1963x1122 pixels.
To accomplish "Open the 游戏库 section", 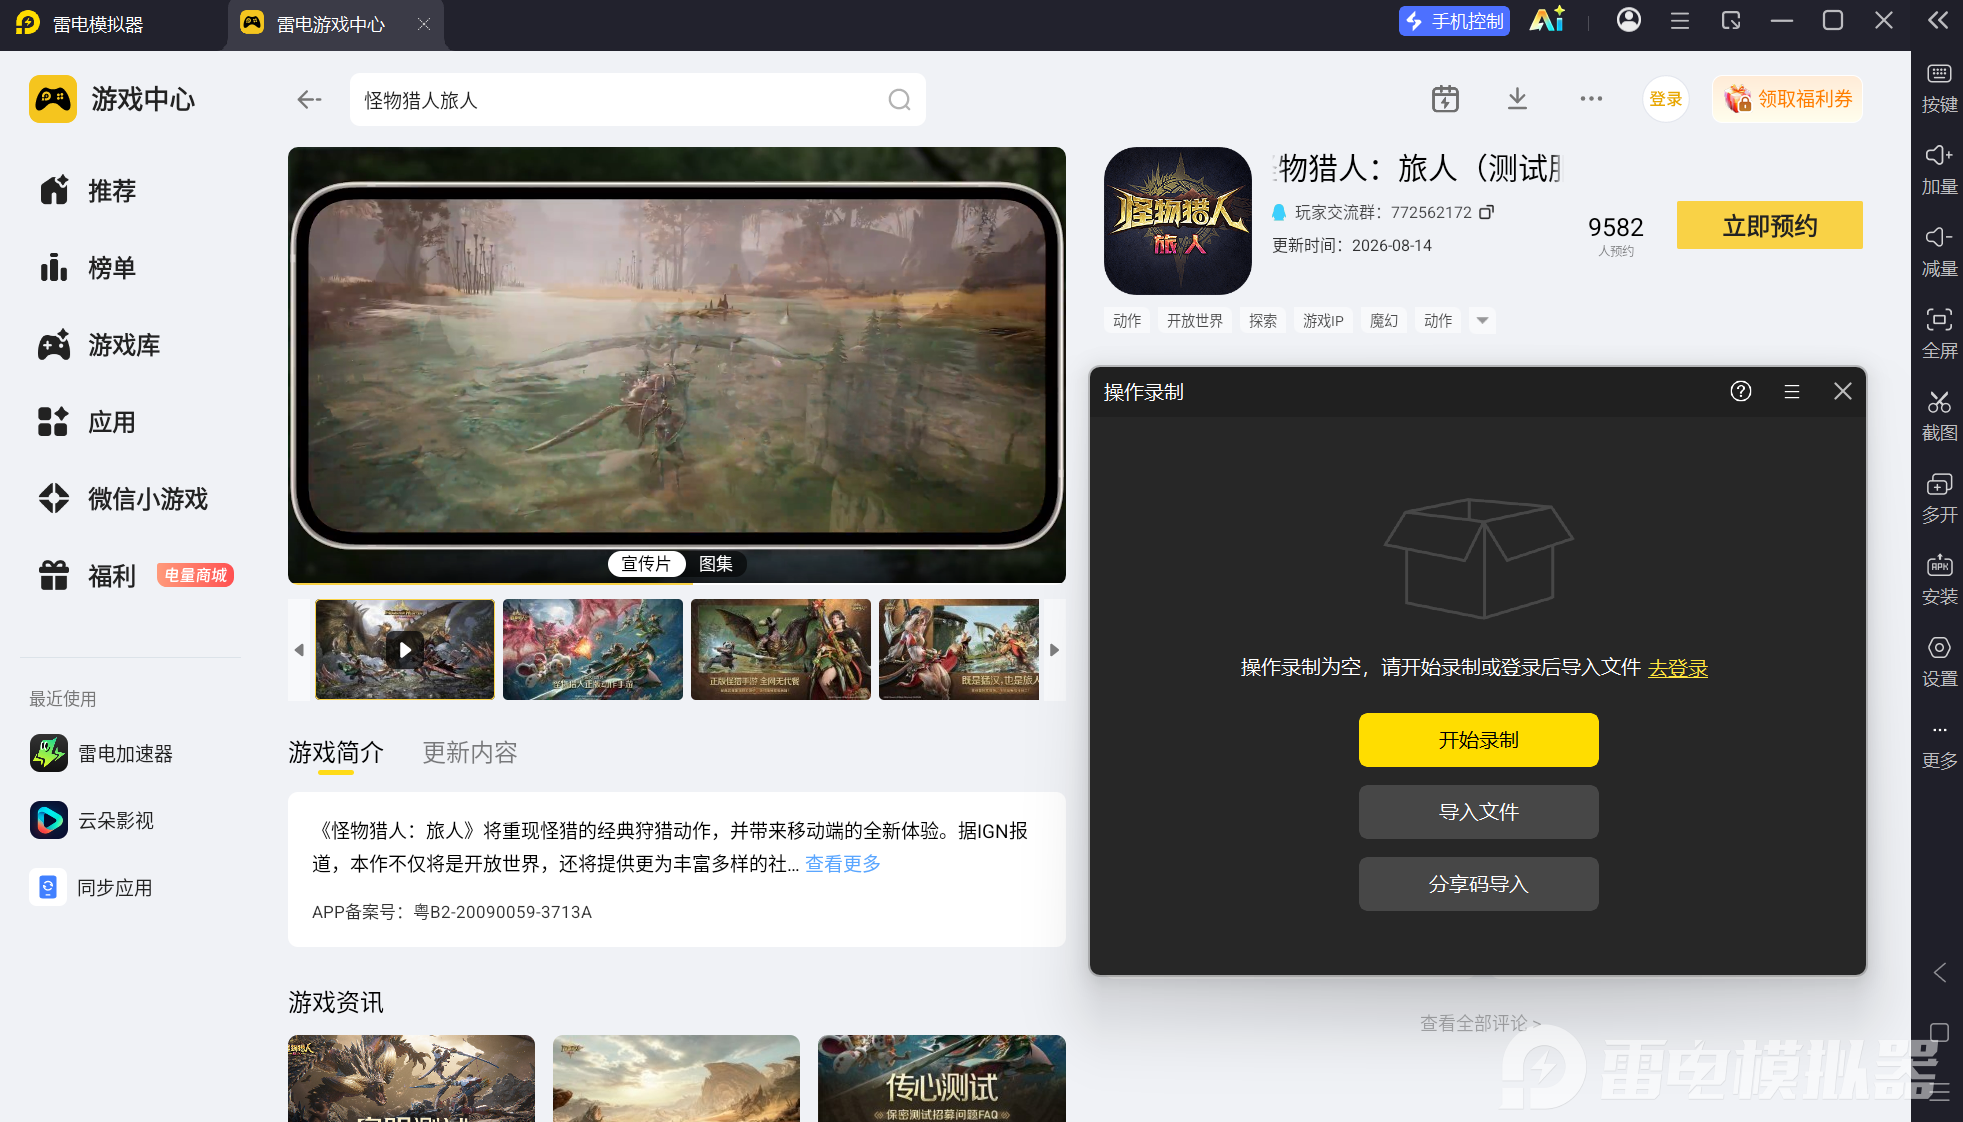I will pos(99,344).
